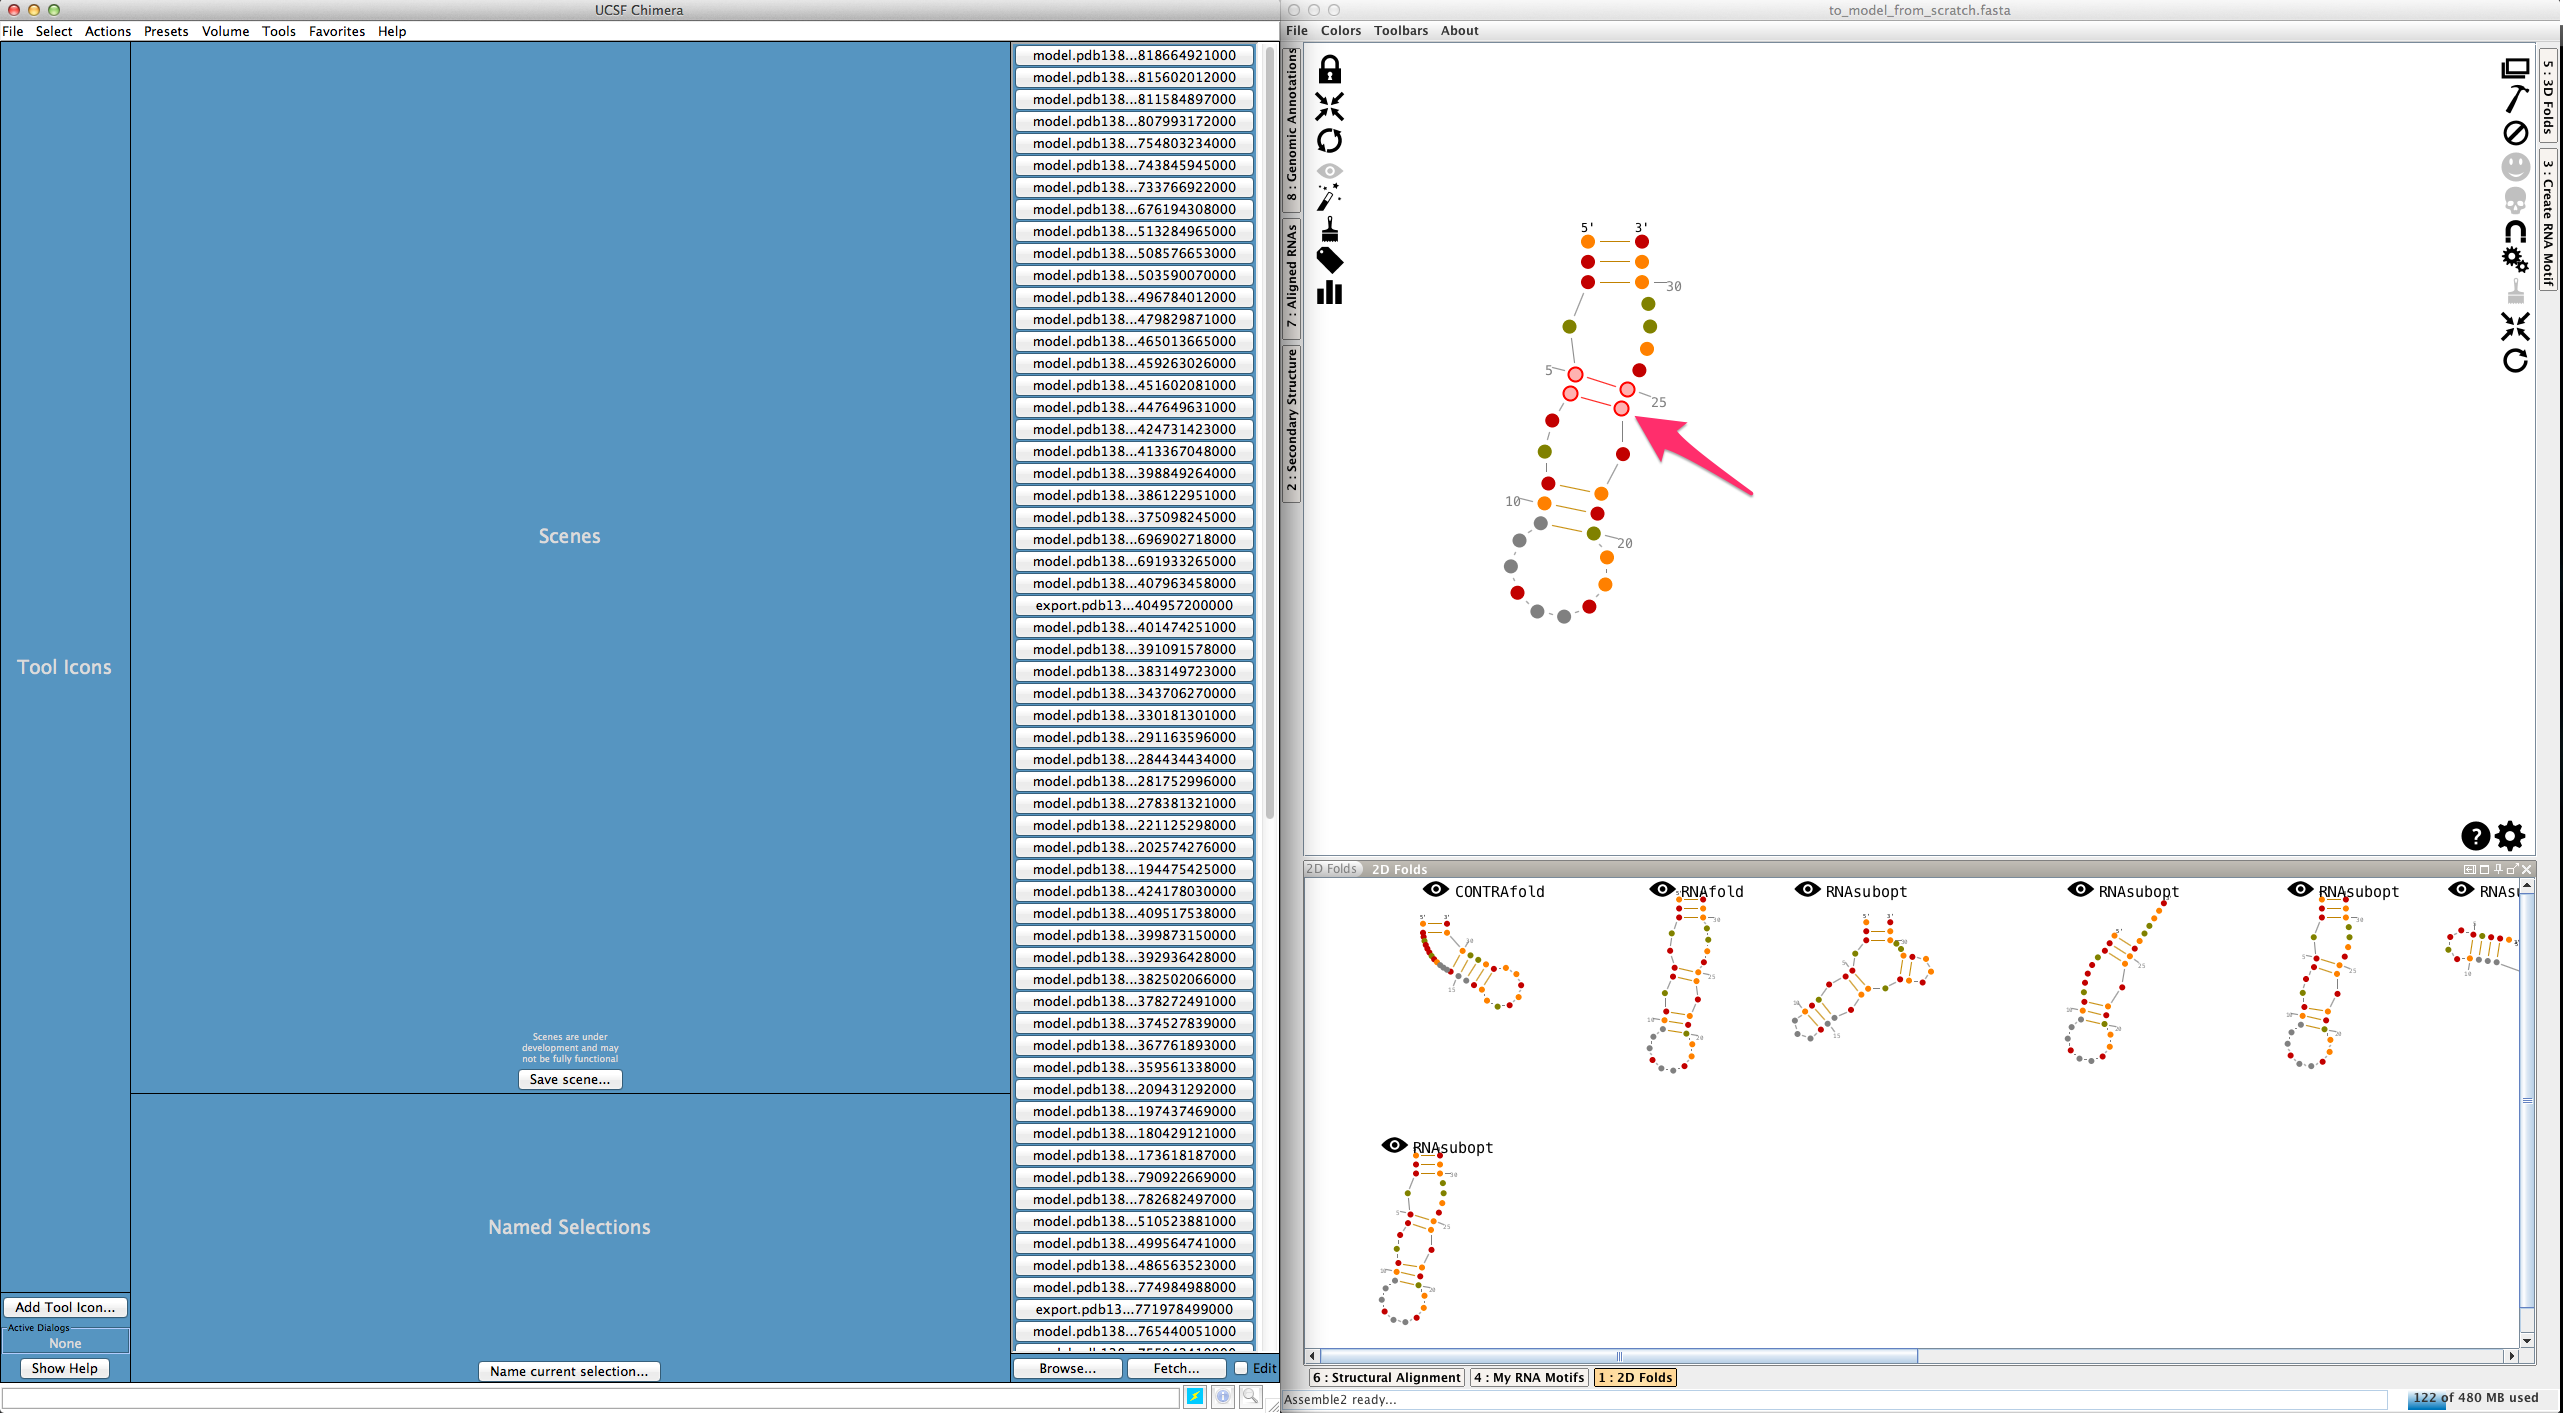Click the Add Tool Icon... button
Screen dimensions: 2563x1413
(65, 1307)
